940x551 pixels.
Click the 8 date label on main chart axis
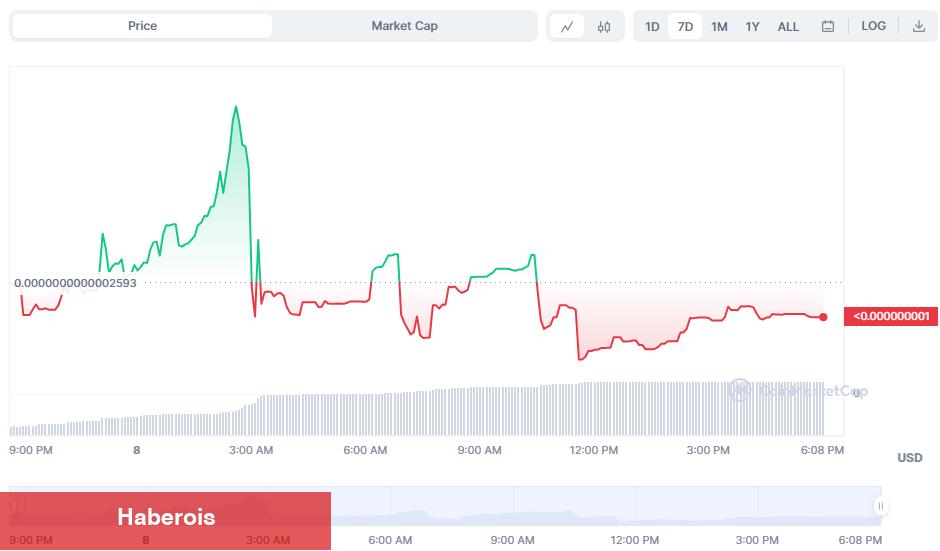(x=137, y=450)
